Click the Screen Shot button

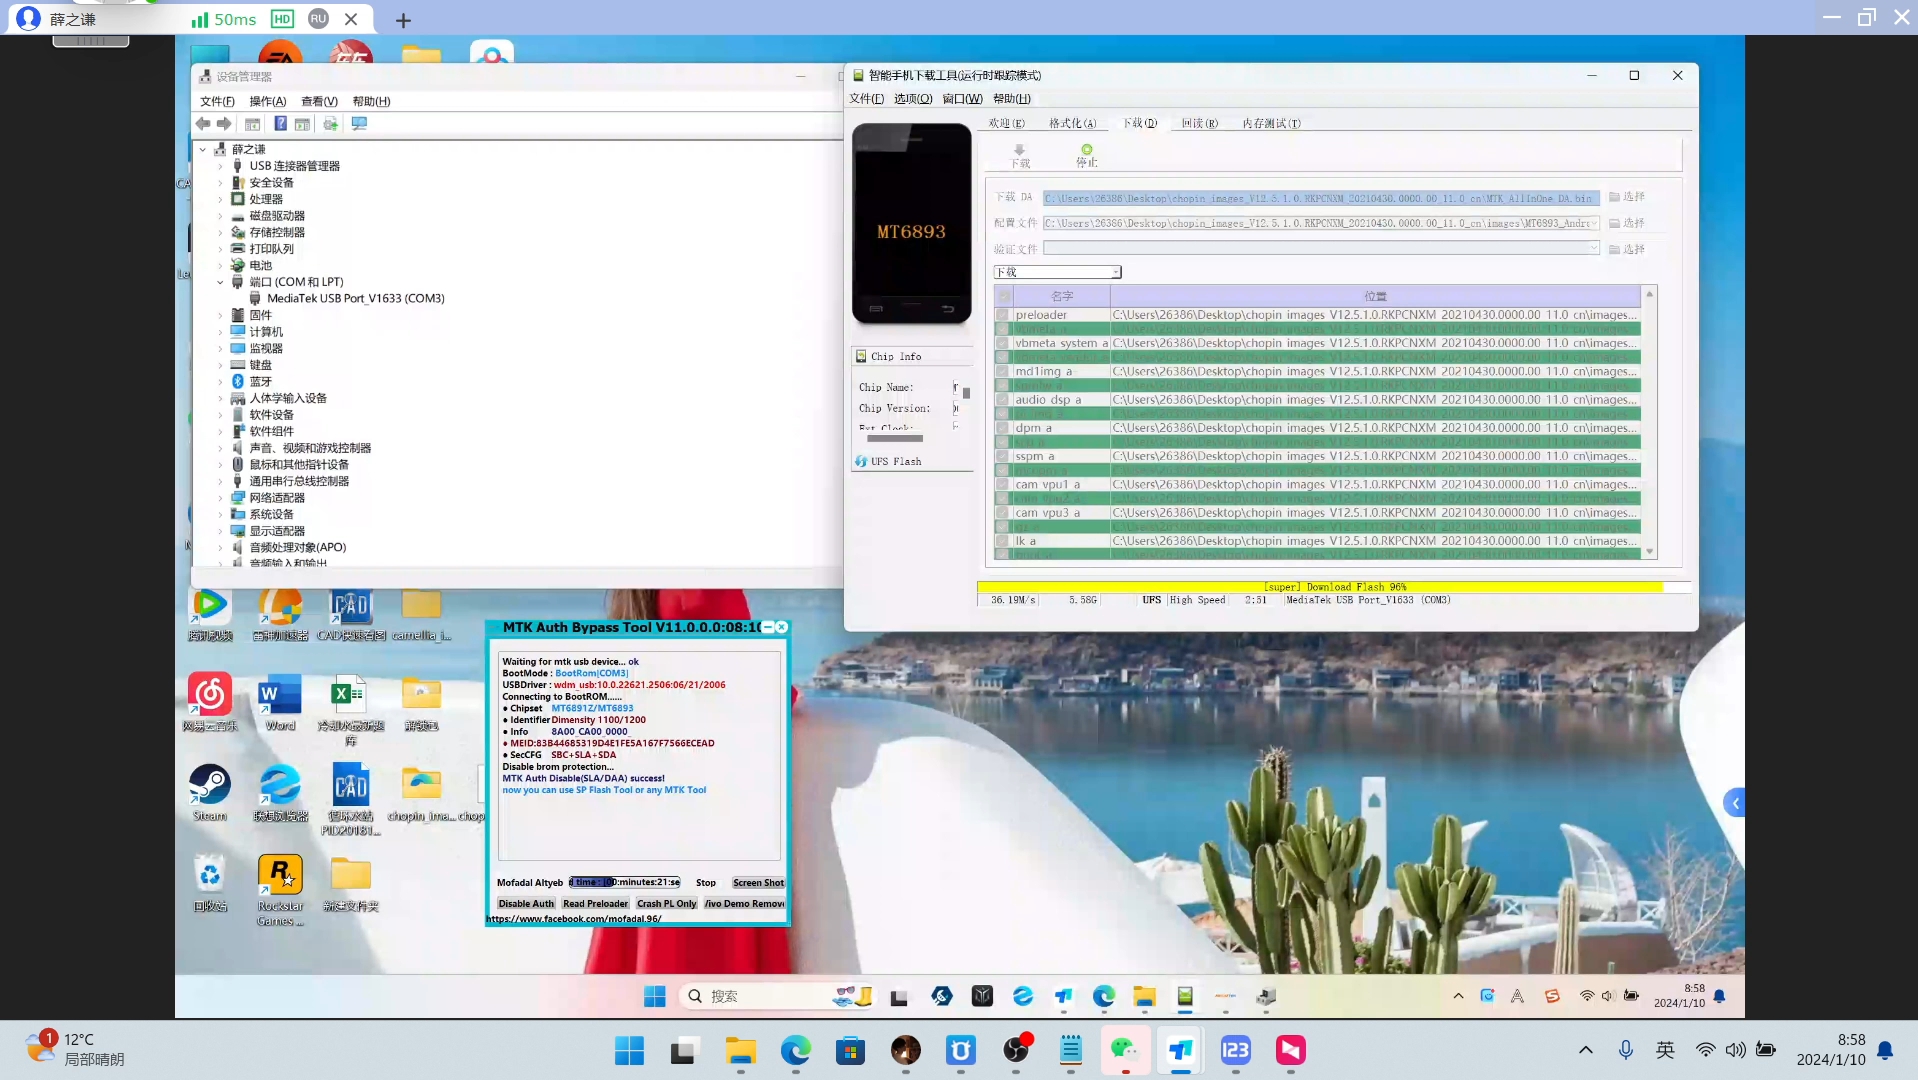click(758, 882)
